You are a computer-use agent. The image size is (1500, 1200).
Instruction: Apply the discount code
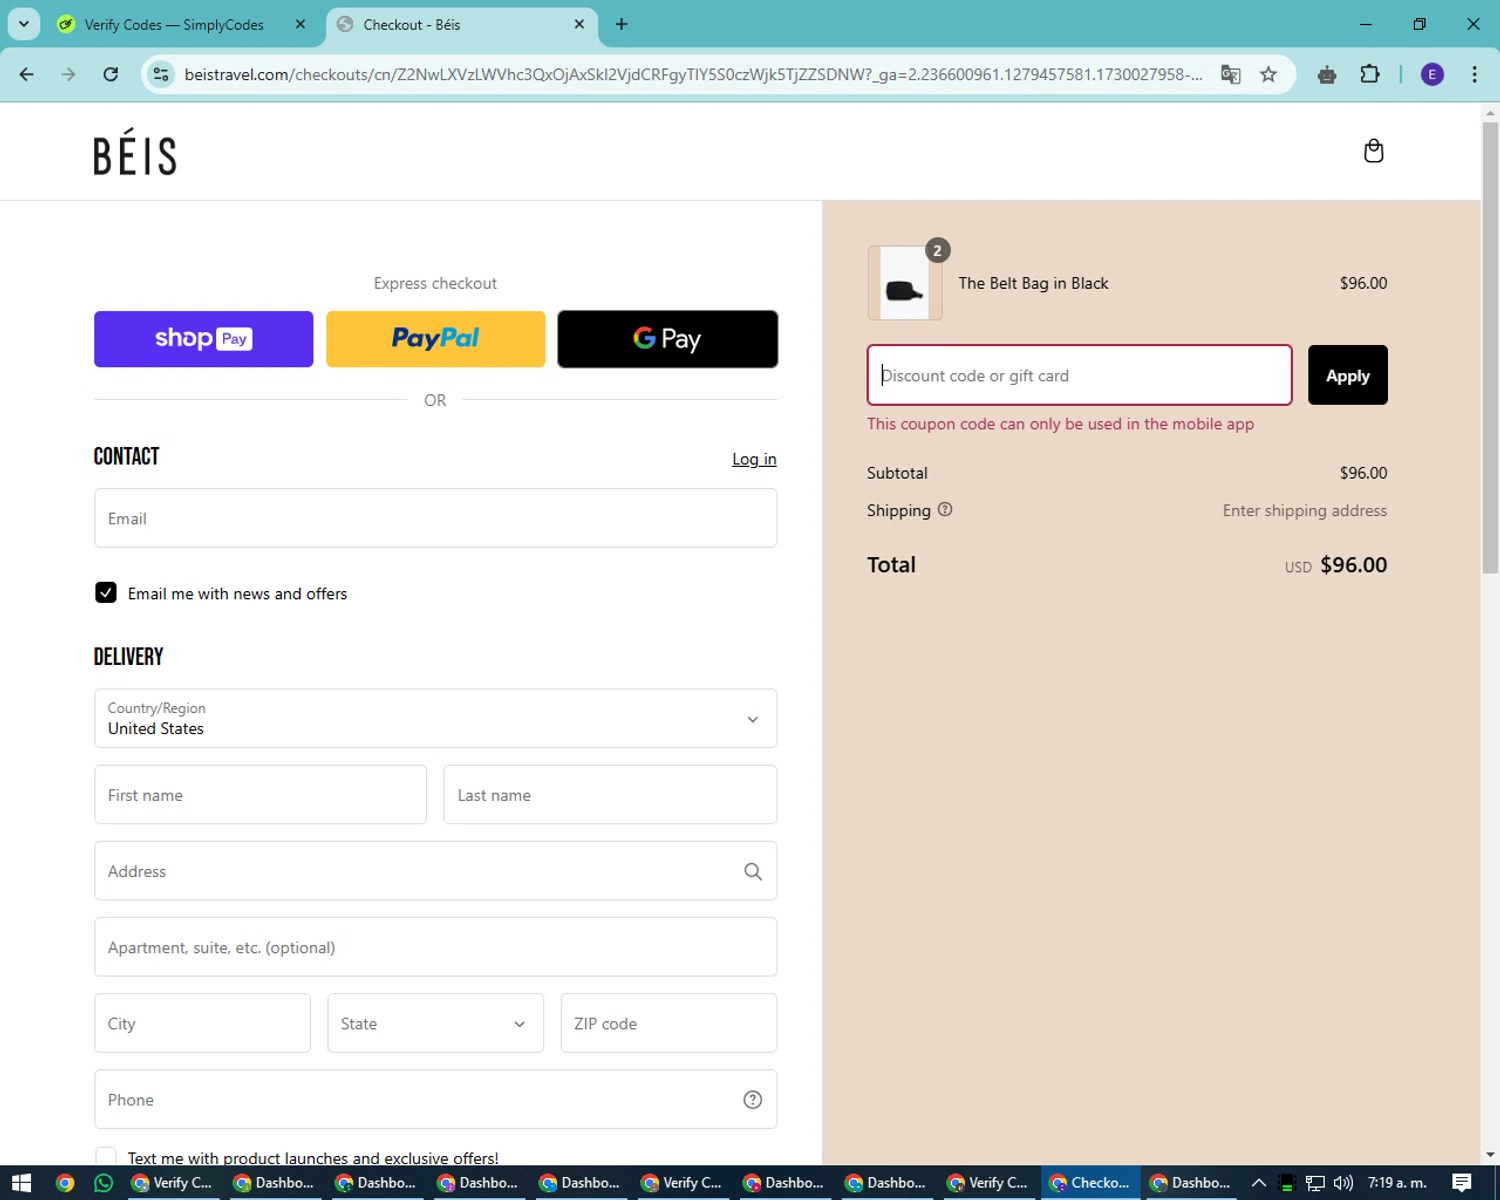[x=1347, y=375]
